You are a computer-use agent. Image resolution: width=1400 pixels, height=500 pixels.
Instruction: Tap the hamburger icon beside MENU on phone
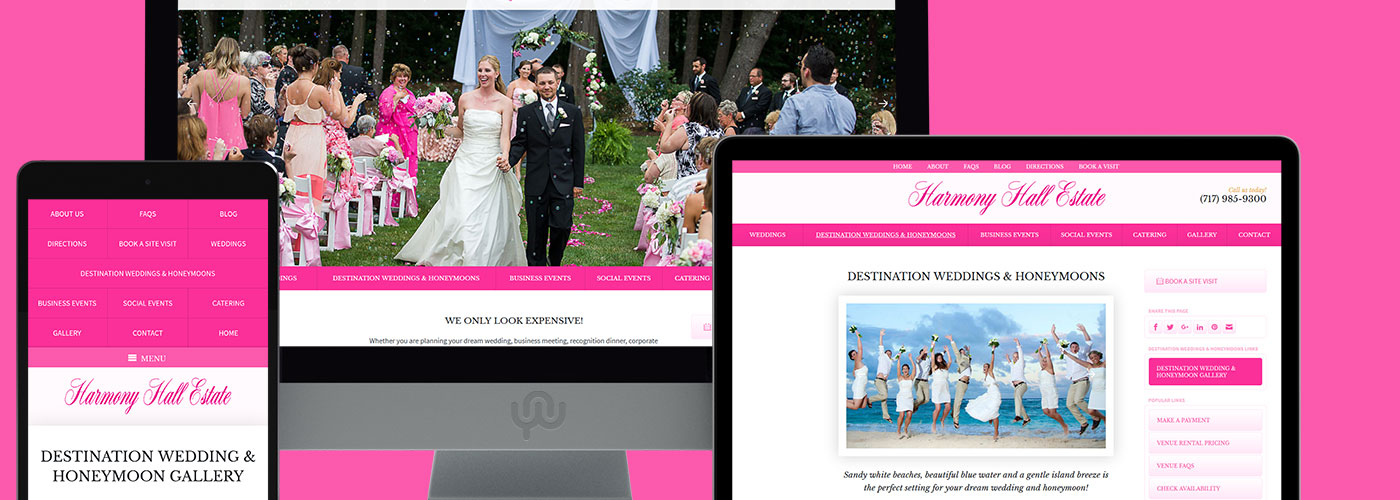[x=133, y=358]
